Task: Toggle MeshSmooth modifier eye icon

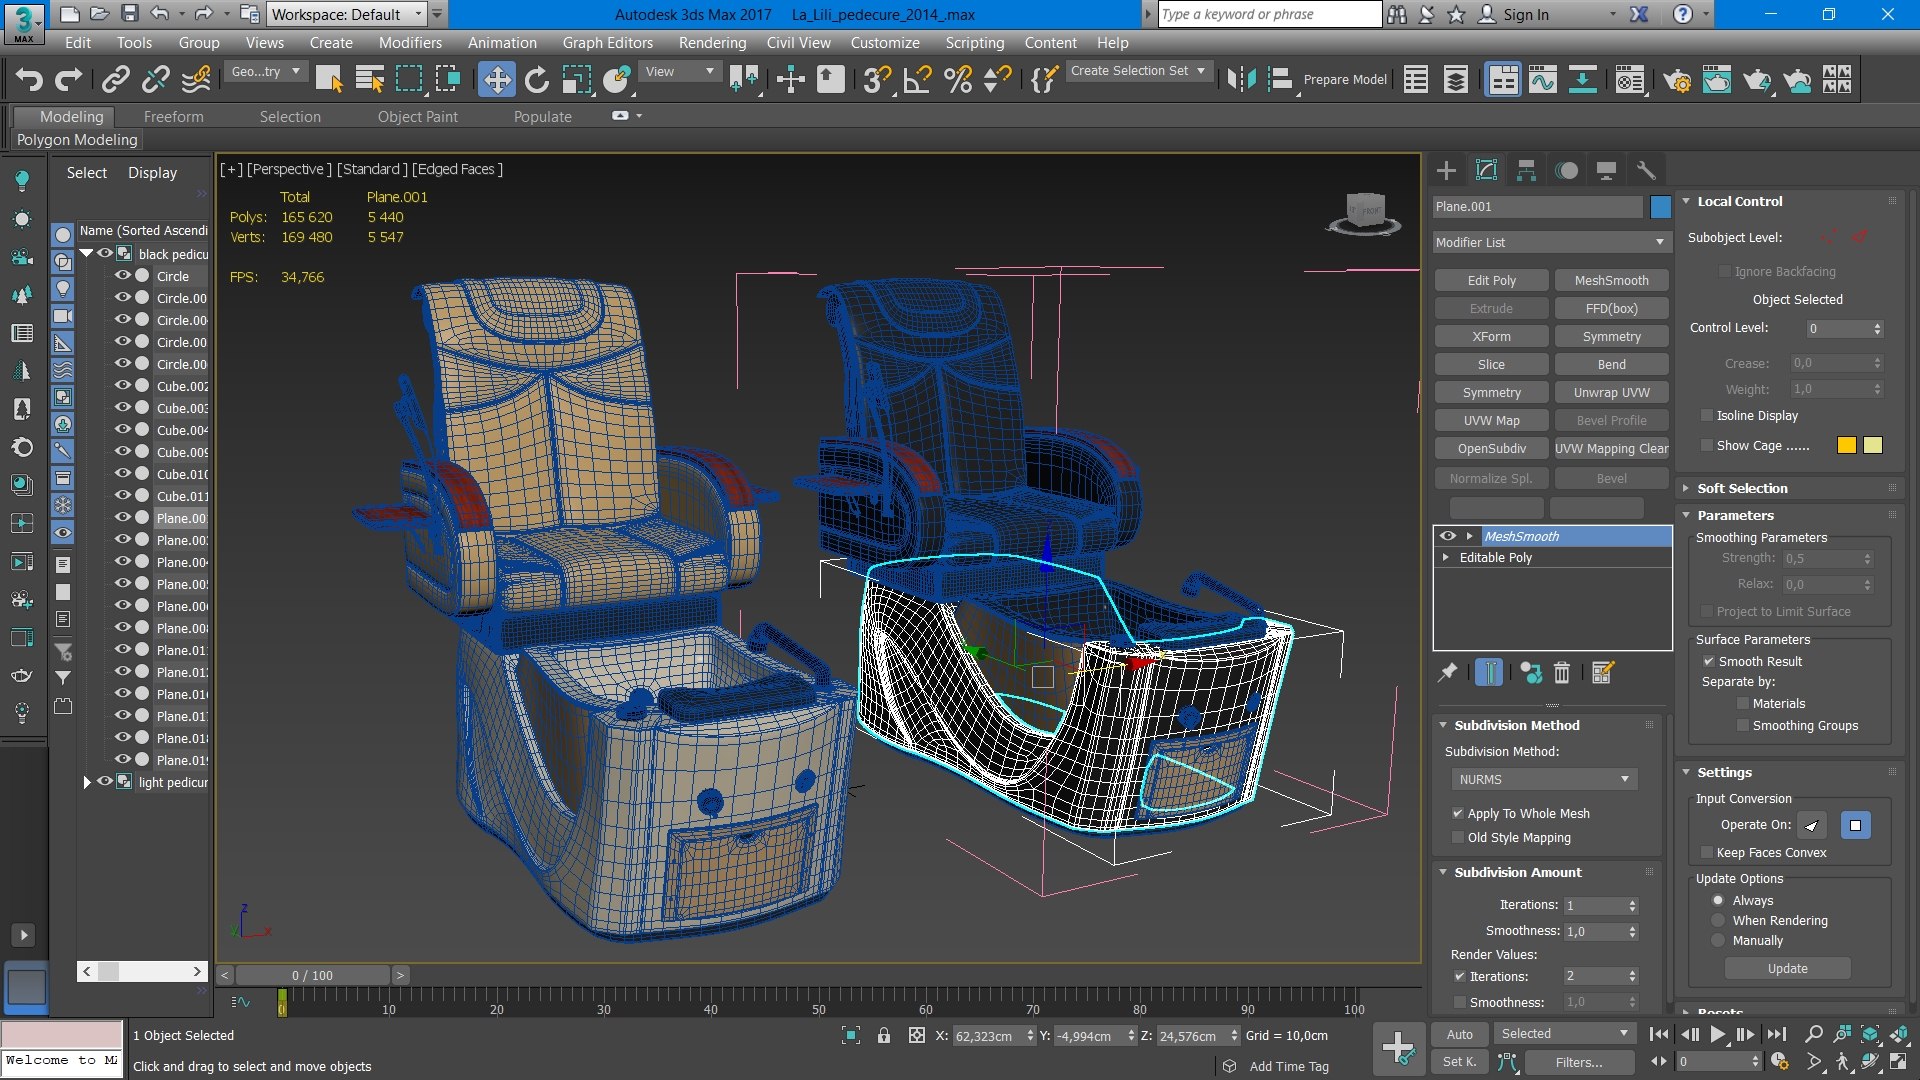Action: [1447, 536]
